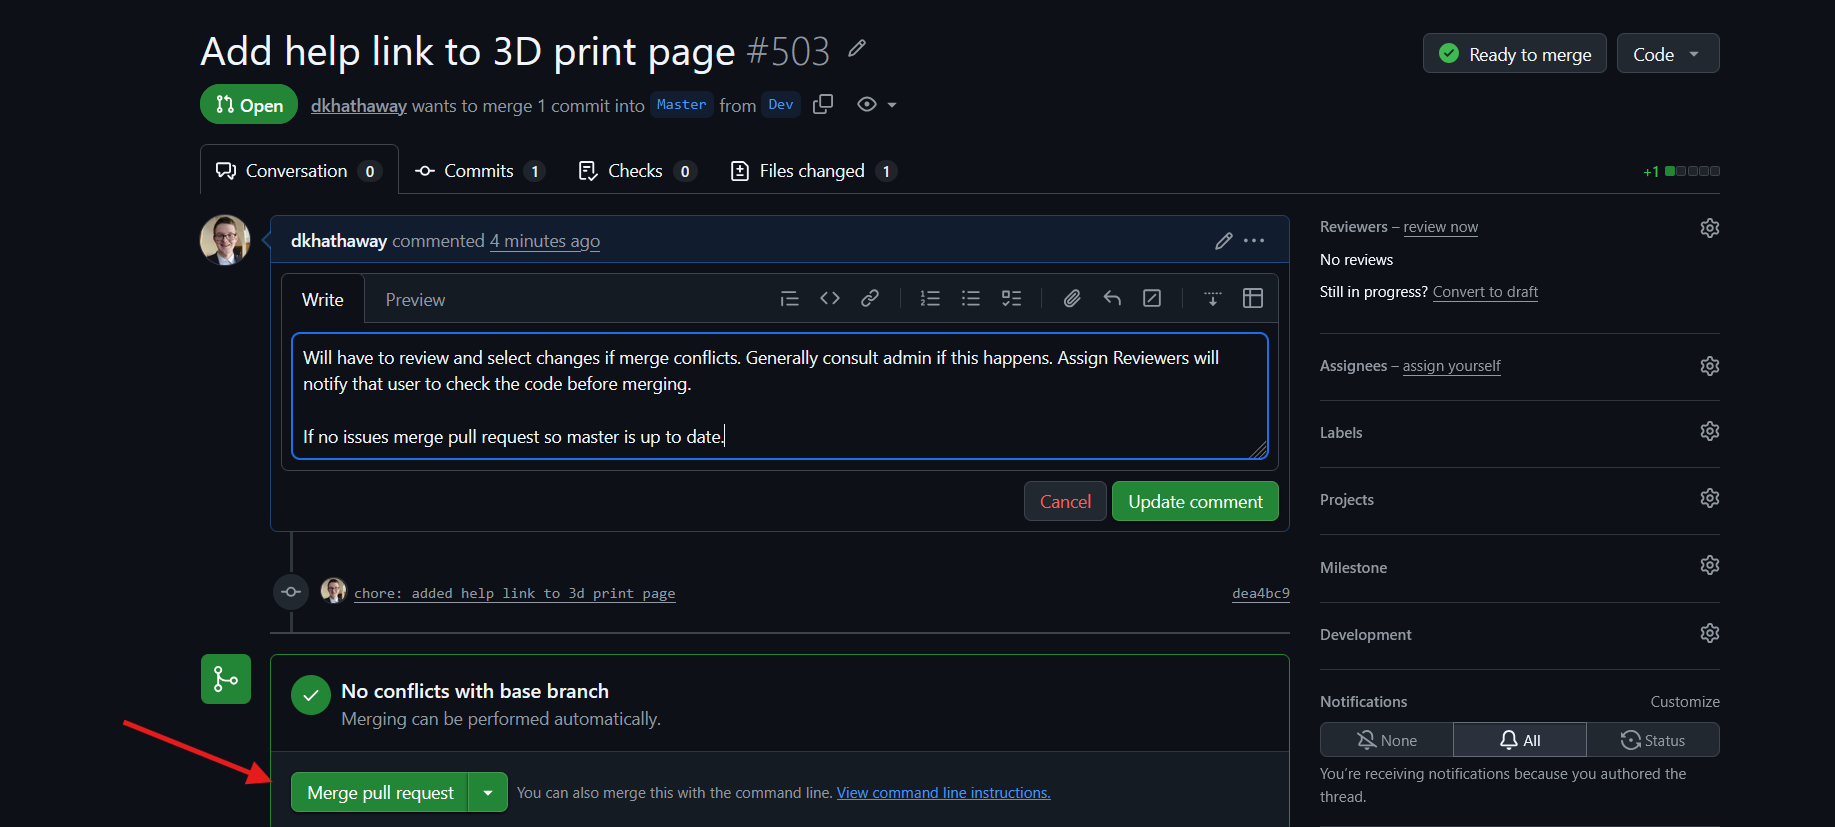Open Milestone gear settings

point(1710,565)
